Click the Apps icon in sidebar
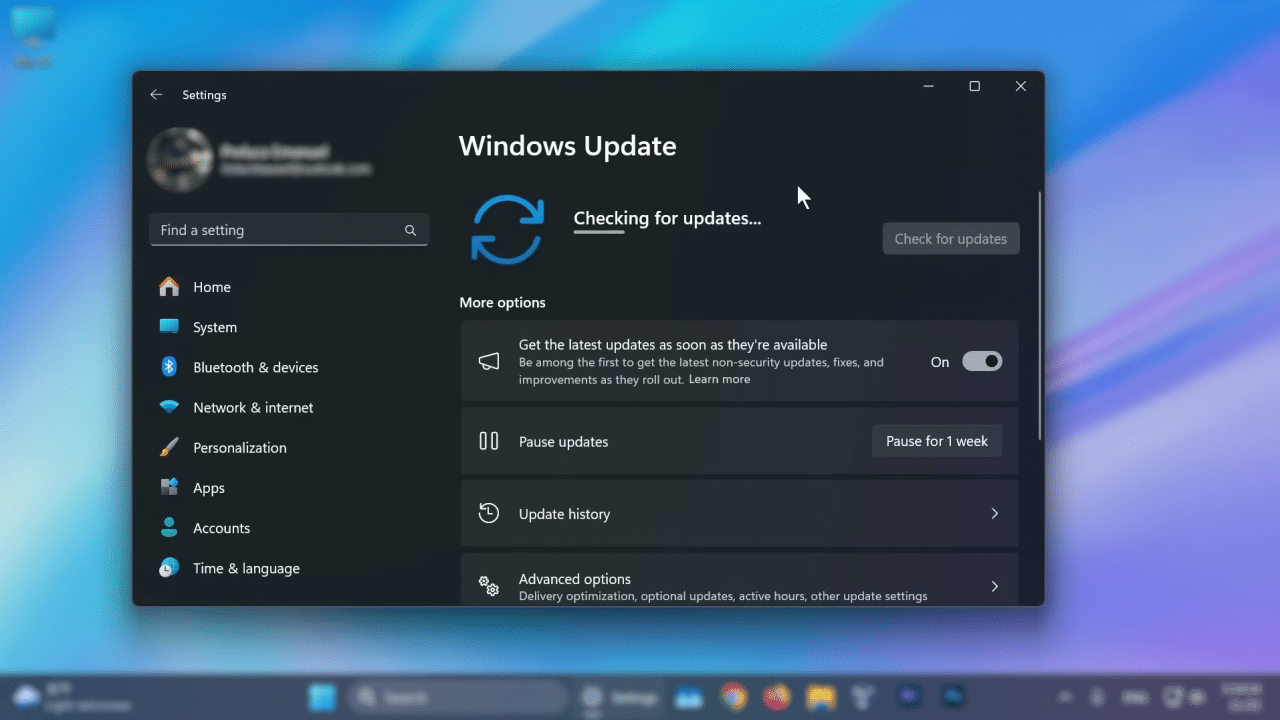This screenshot has width=1280, height=720. pos(169,487)
